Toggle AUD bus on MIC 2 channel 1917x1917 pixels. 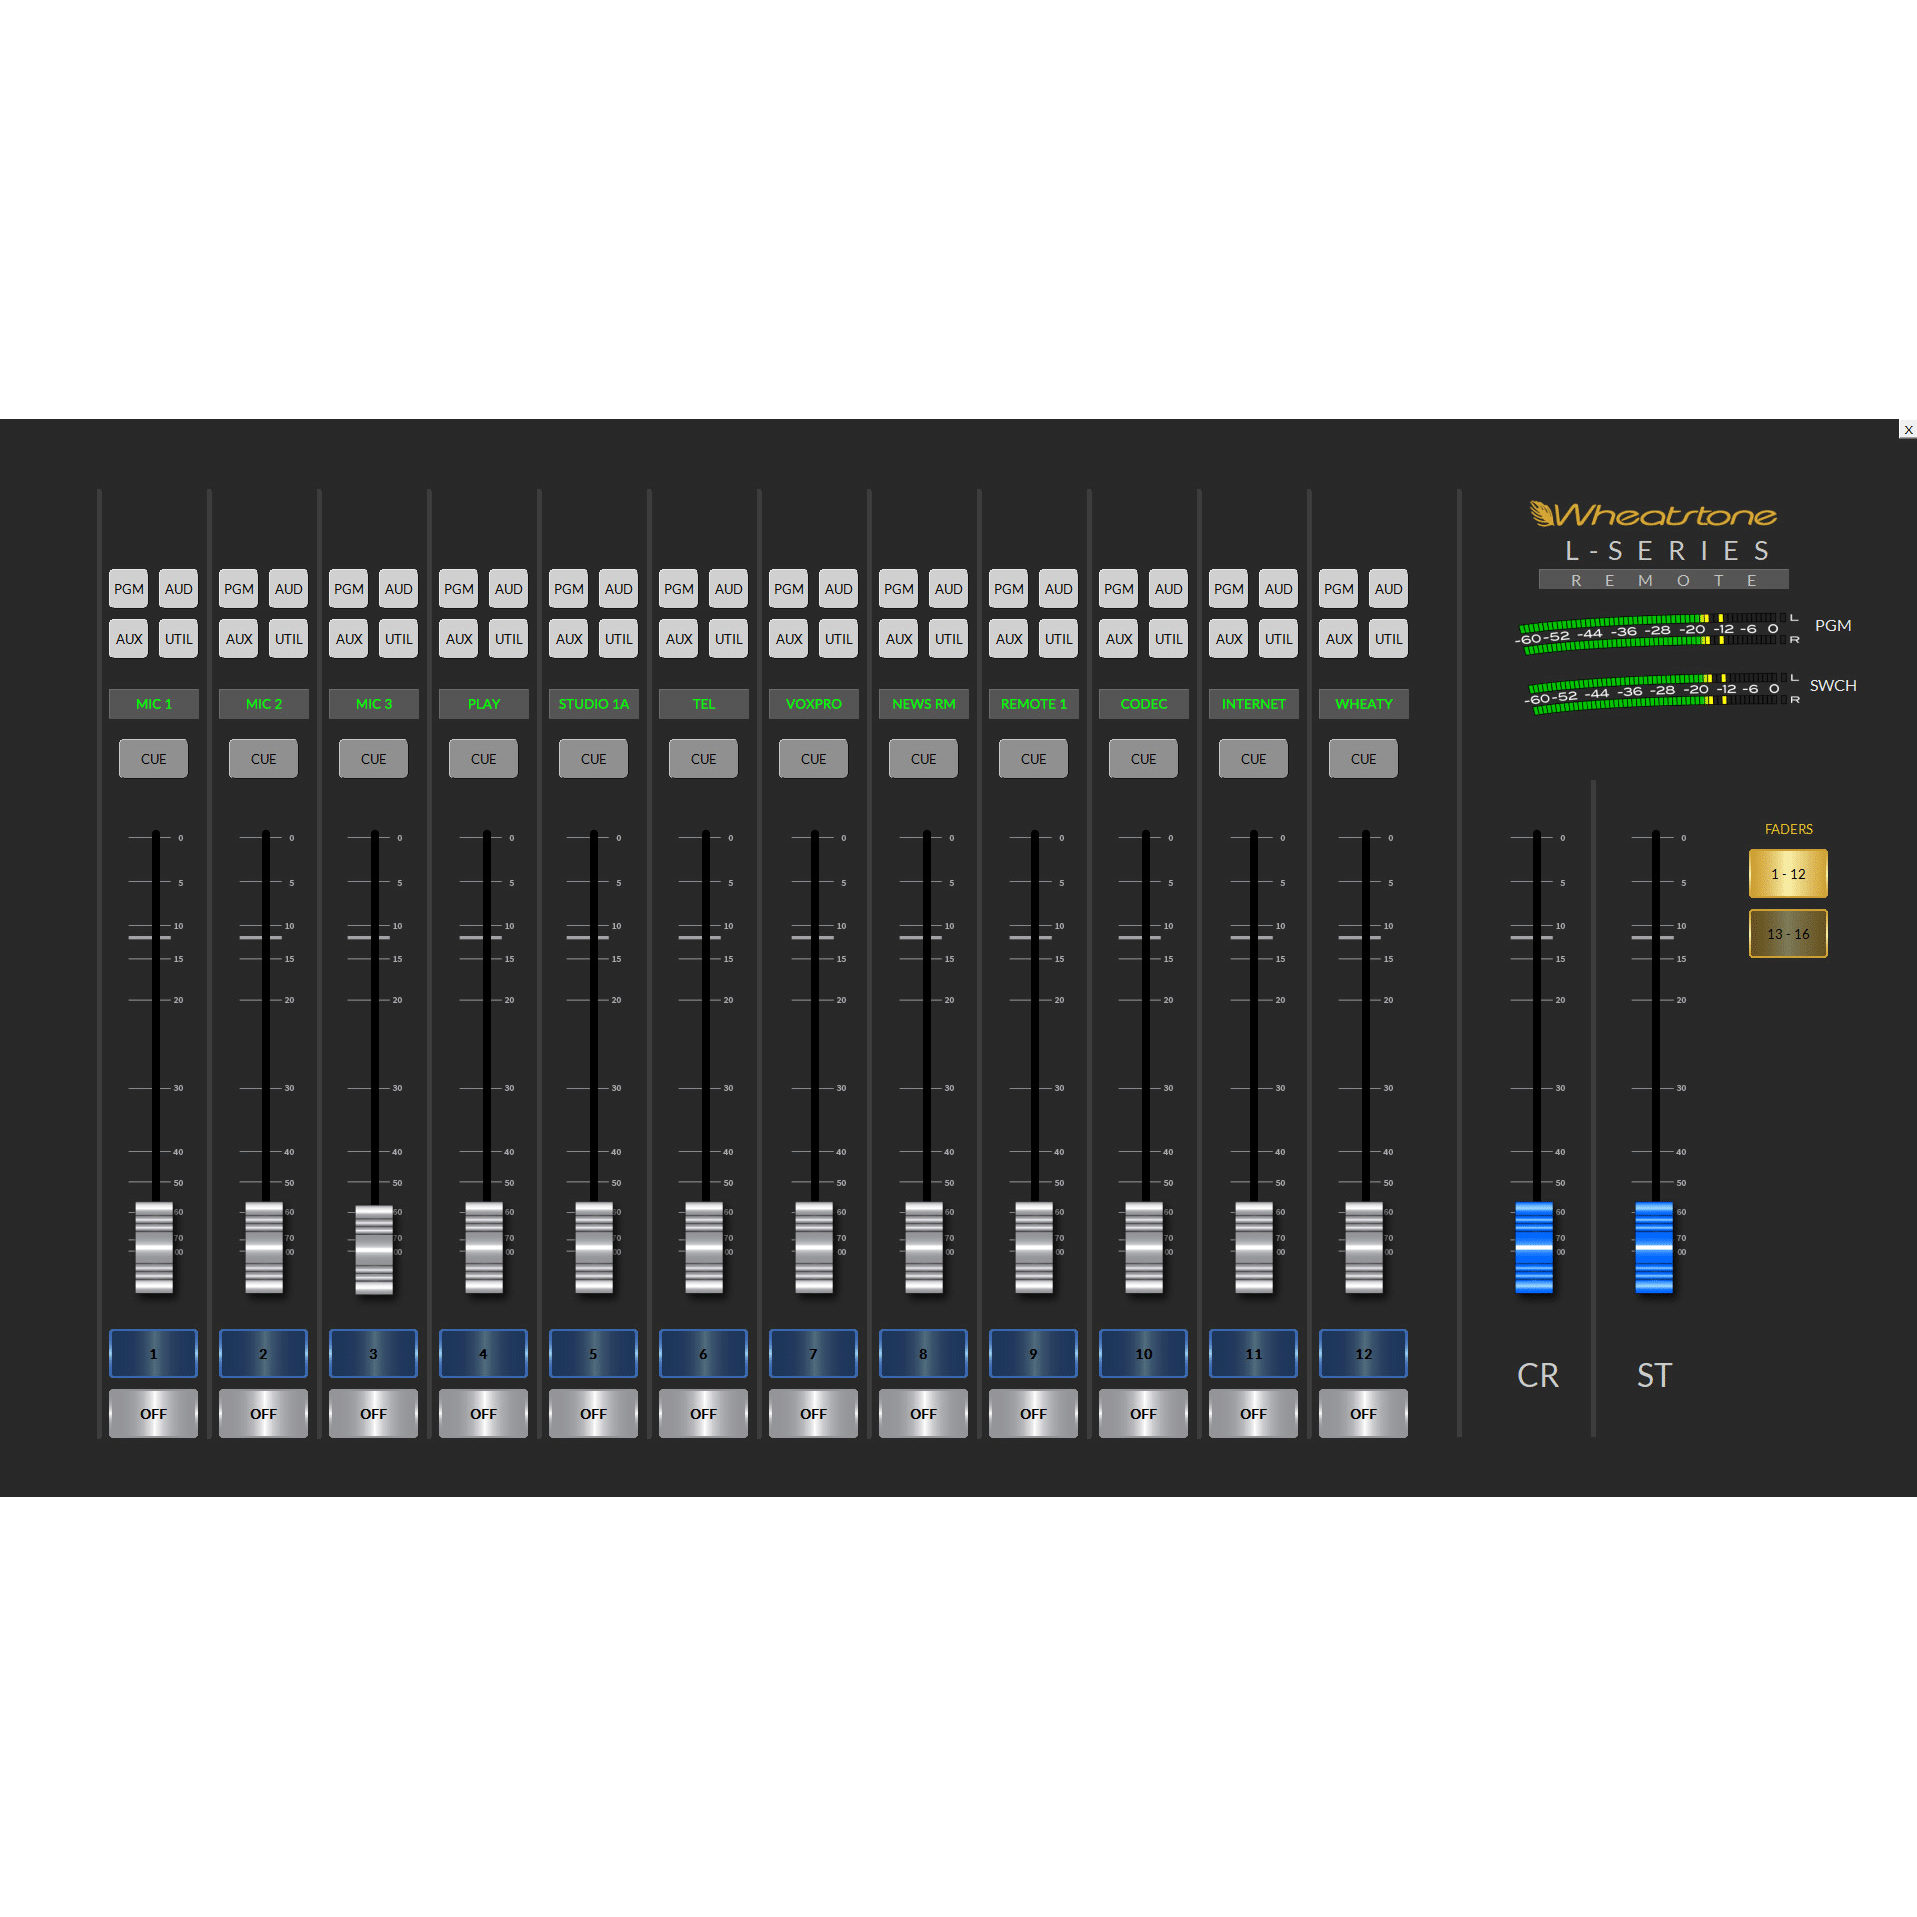(x=288, y=589)
